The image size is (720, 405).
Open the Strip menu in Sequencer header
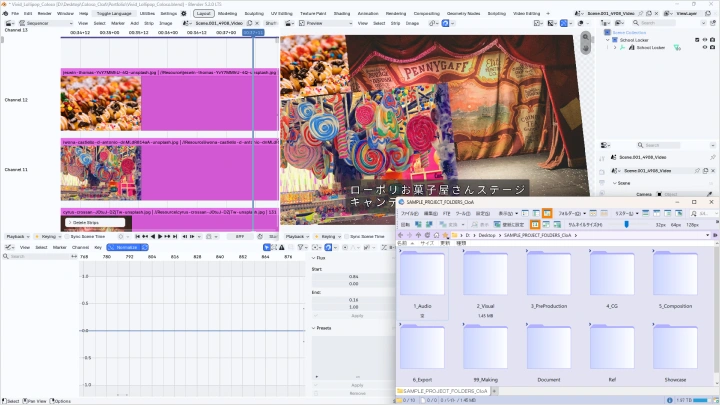[x=149, y=23]
